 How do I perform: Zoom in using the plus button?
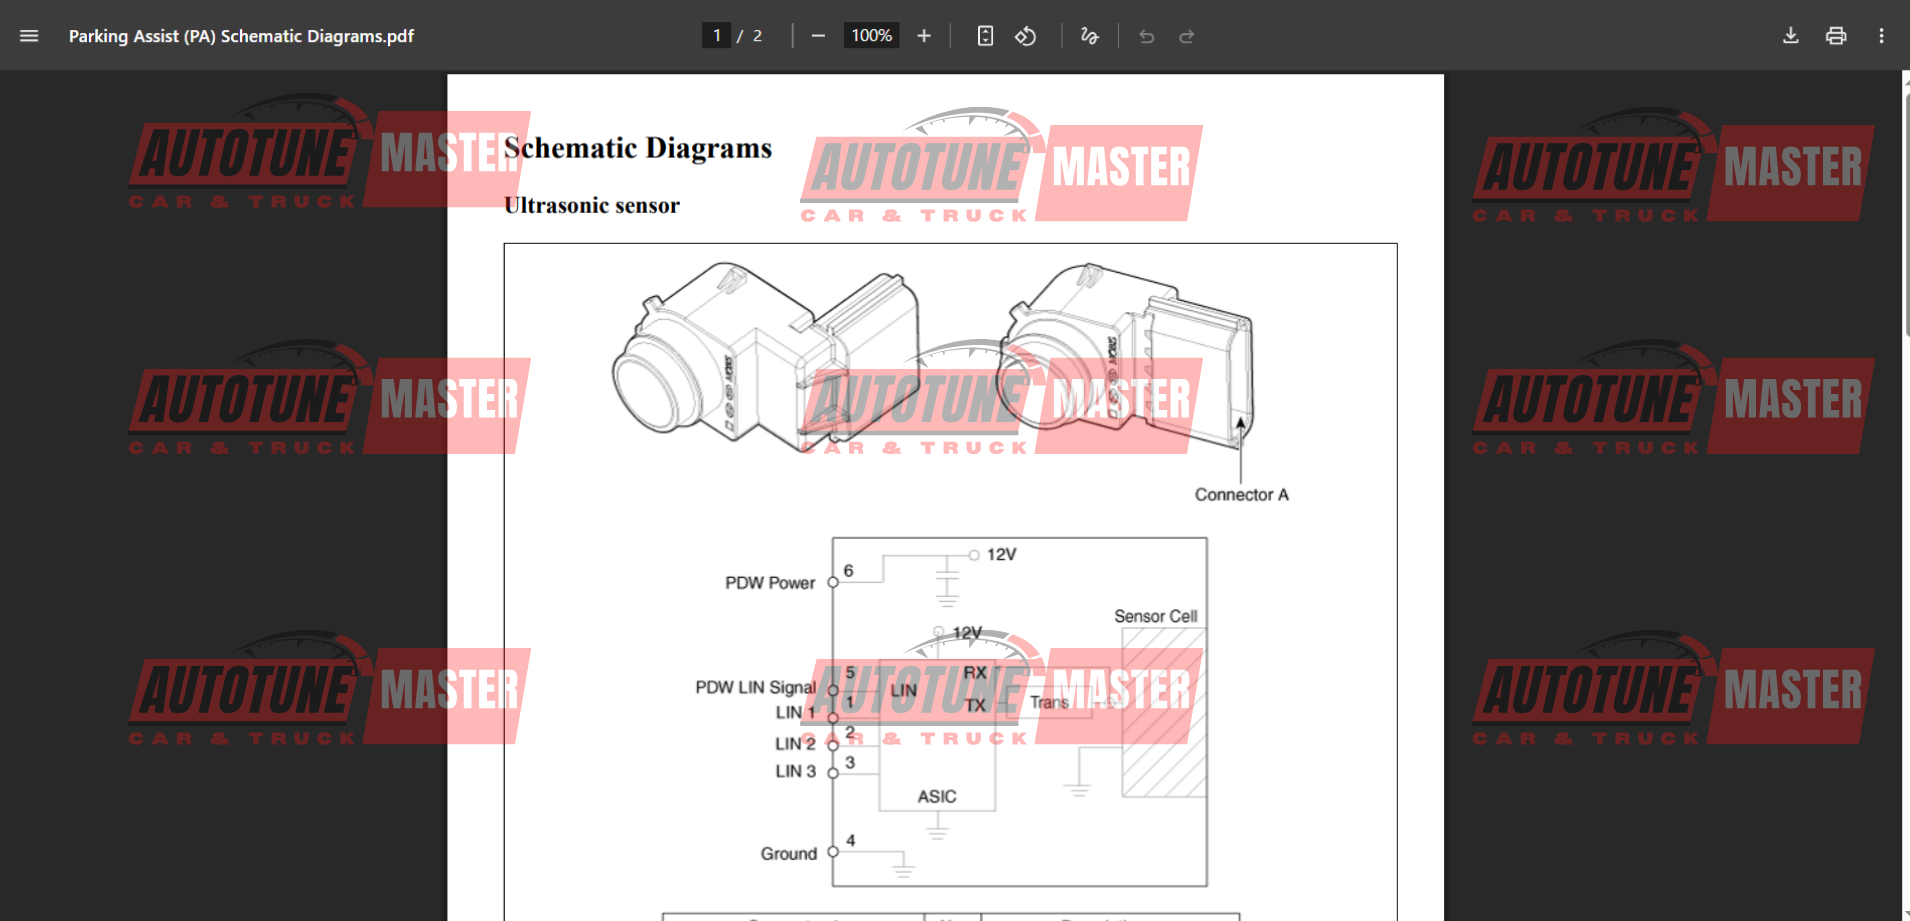pyautogui.click(x=924, y=36)
